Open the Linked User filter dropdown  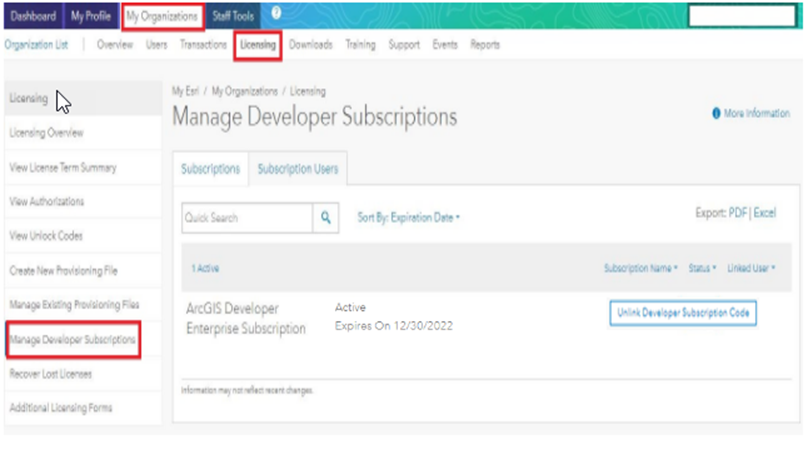(x=751, y=269)
